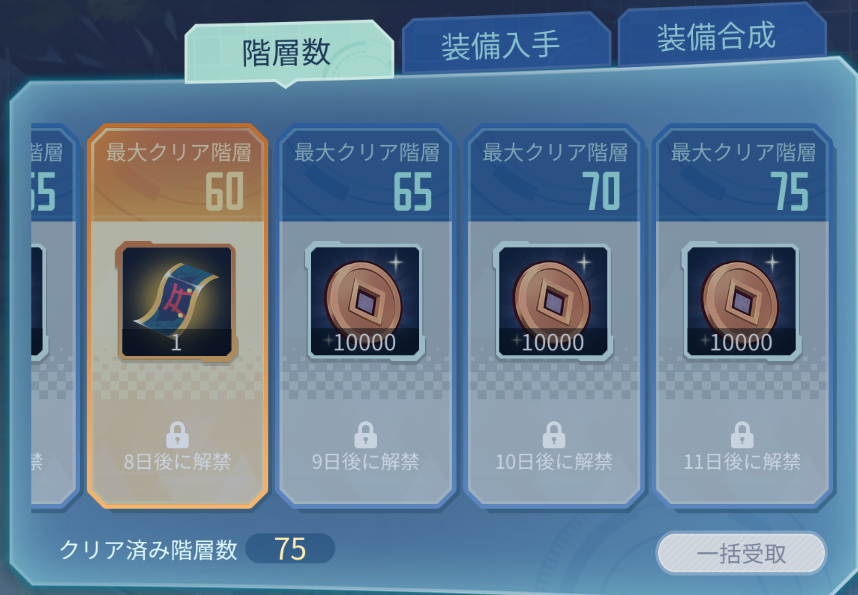The image size is (858, 595).
Task: Click the 10000 coin icon for floor 65
Action: click(365, 302)
